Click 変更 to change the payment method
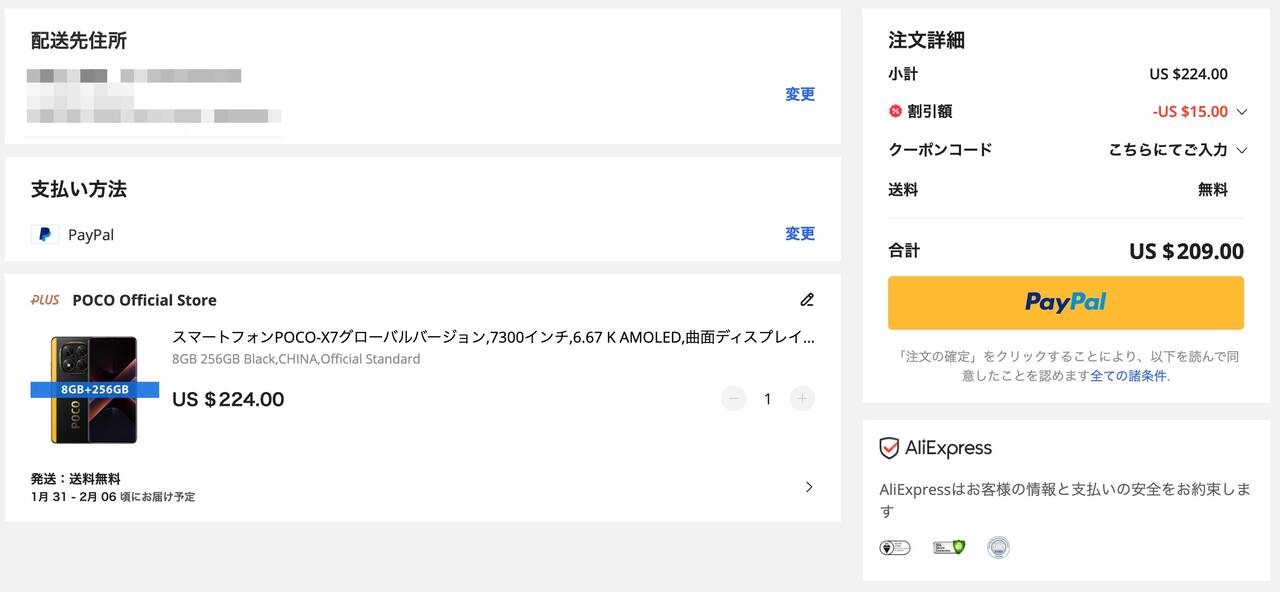The width and height of the screenshot is (1280, 592). 800,234
